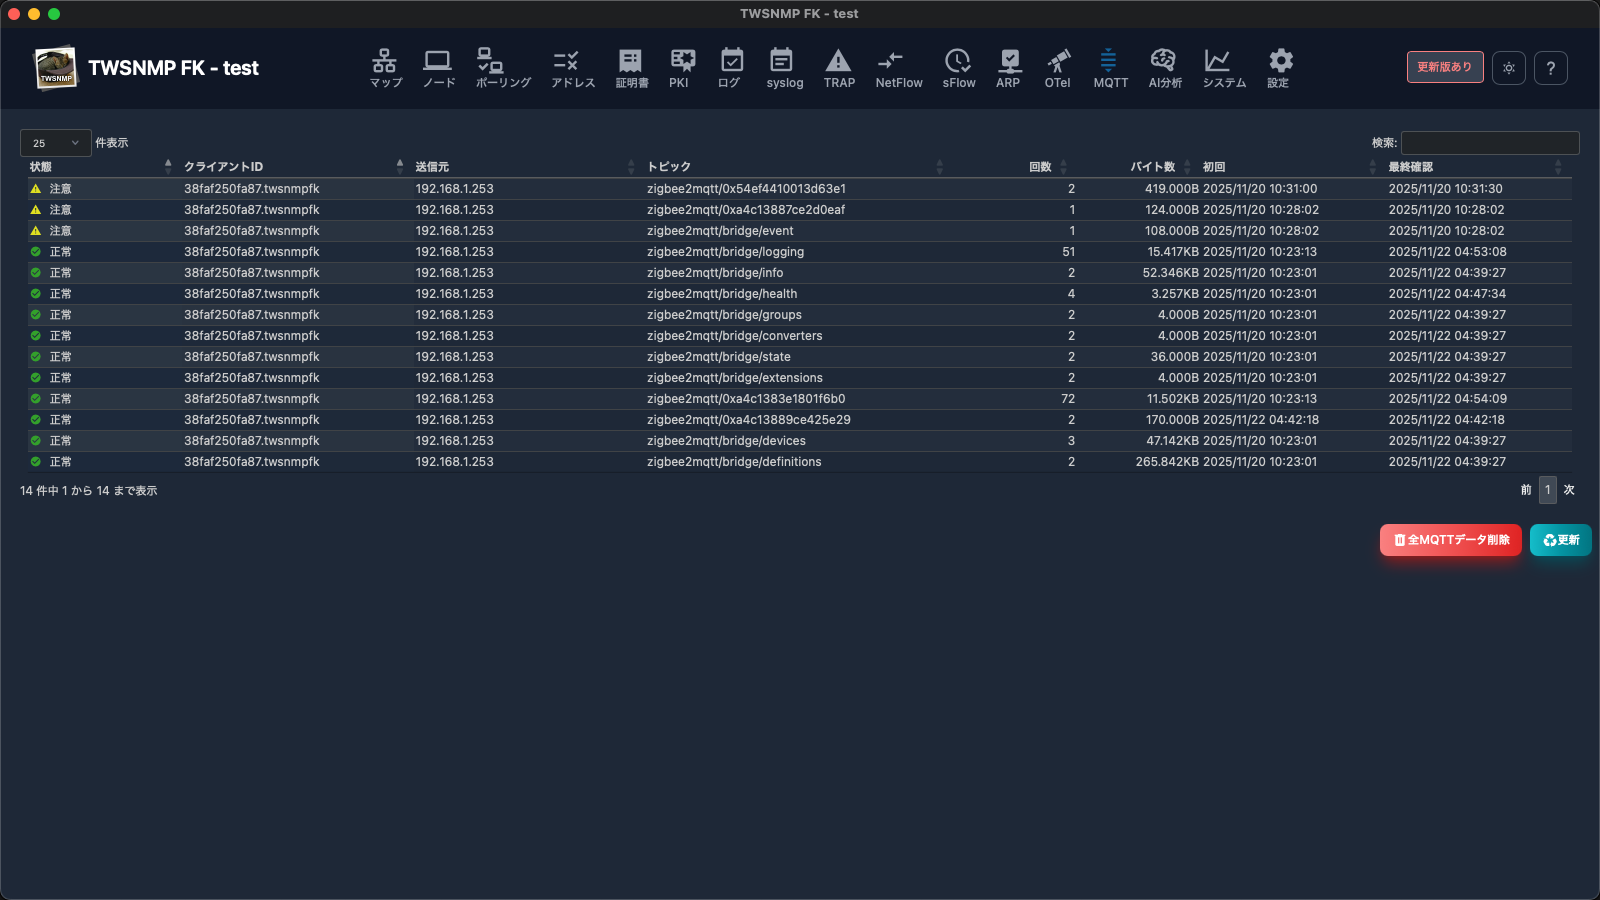This screenshot has width=1600, height=900.
Task: Toggle the light/dark theme button
Action: 1508,68
